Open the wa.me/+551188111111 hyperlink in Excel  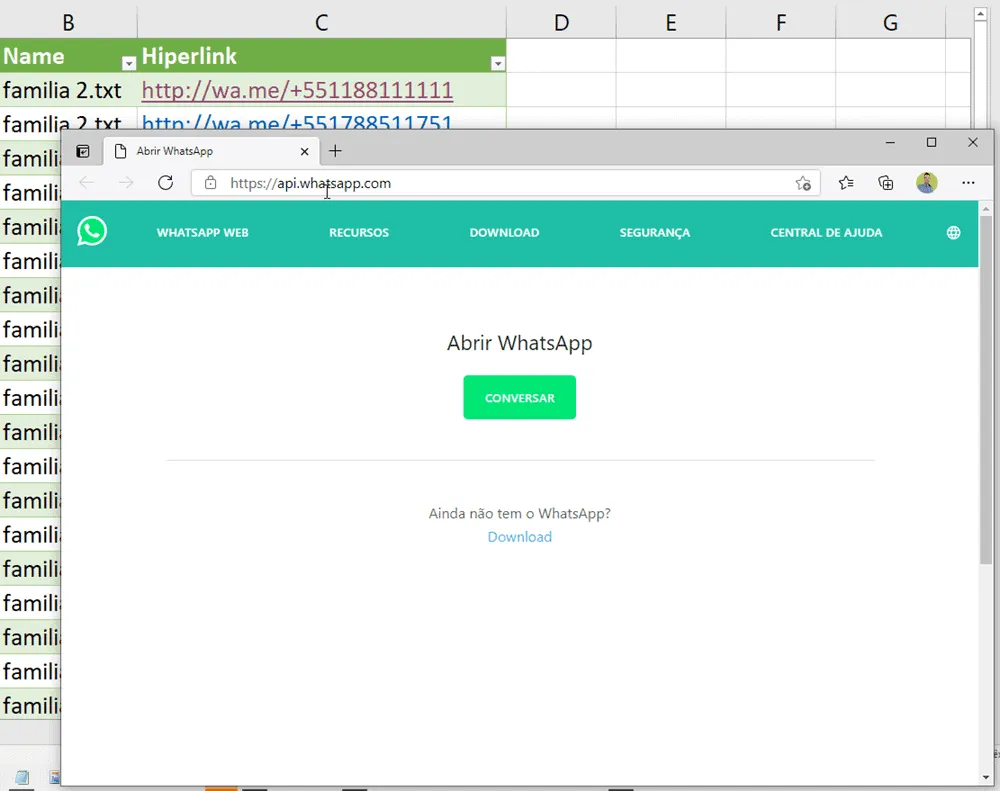(297, 91)
